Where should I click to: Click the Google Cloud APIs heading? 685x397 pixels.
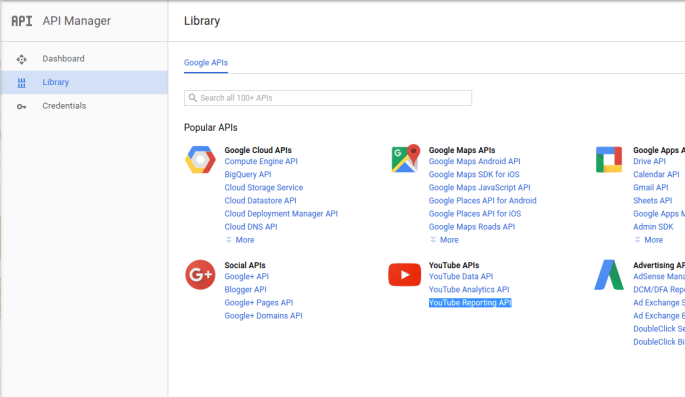point(258,150)
